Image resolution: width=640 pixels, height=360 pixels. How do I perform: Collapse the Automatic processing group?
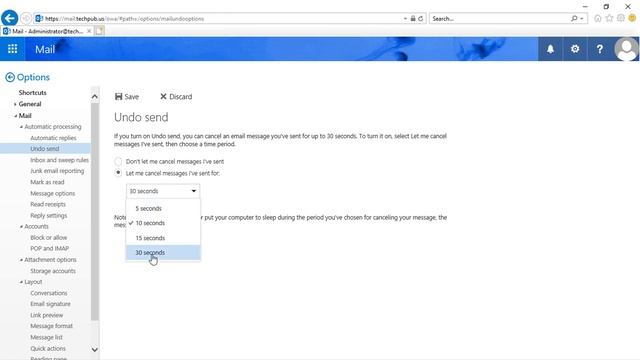[21, 127]
